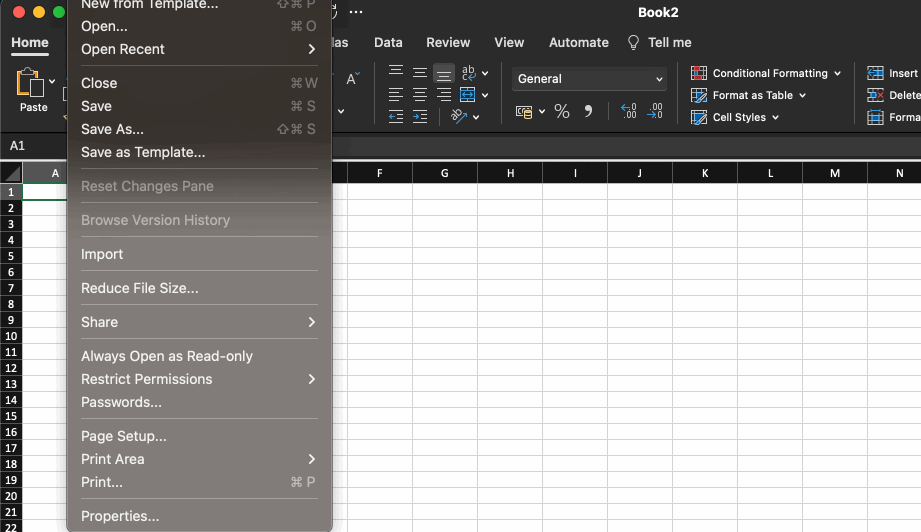Click the Decrease Decimal icon
This screenshot has width=921, height=532.
pos(654,112)
